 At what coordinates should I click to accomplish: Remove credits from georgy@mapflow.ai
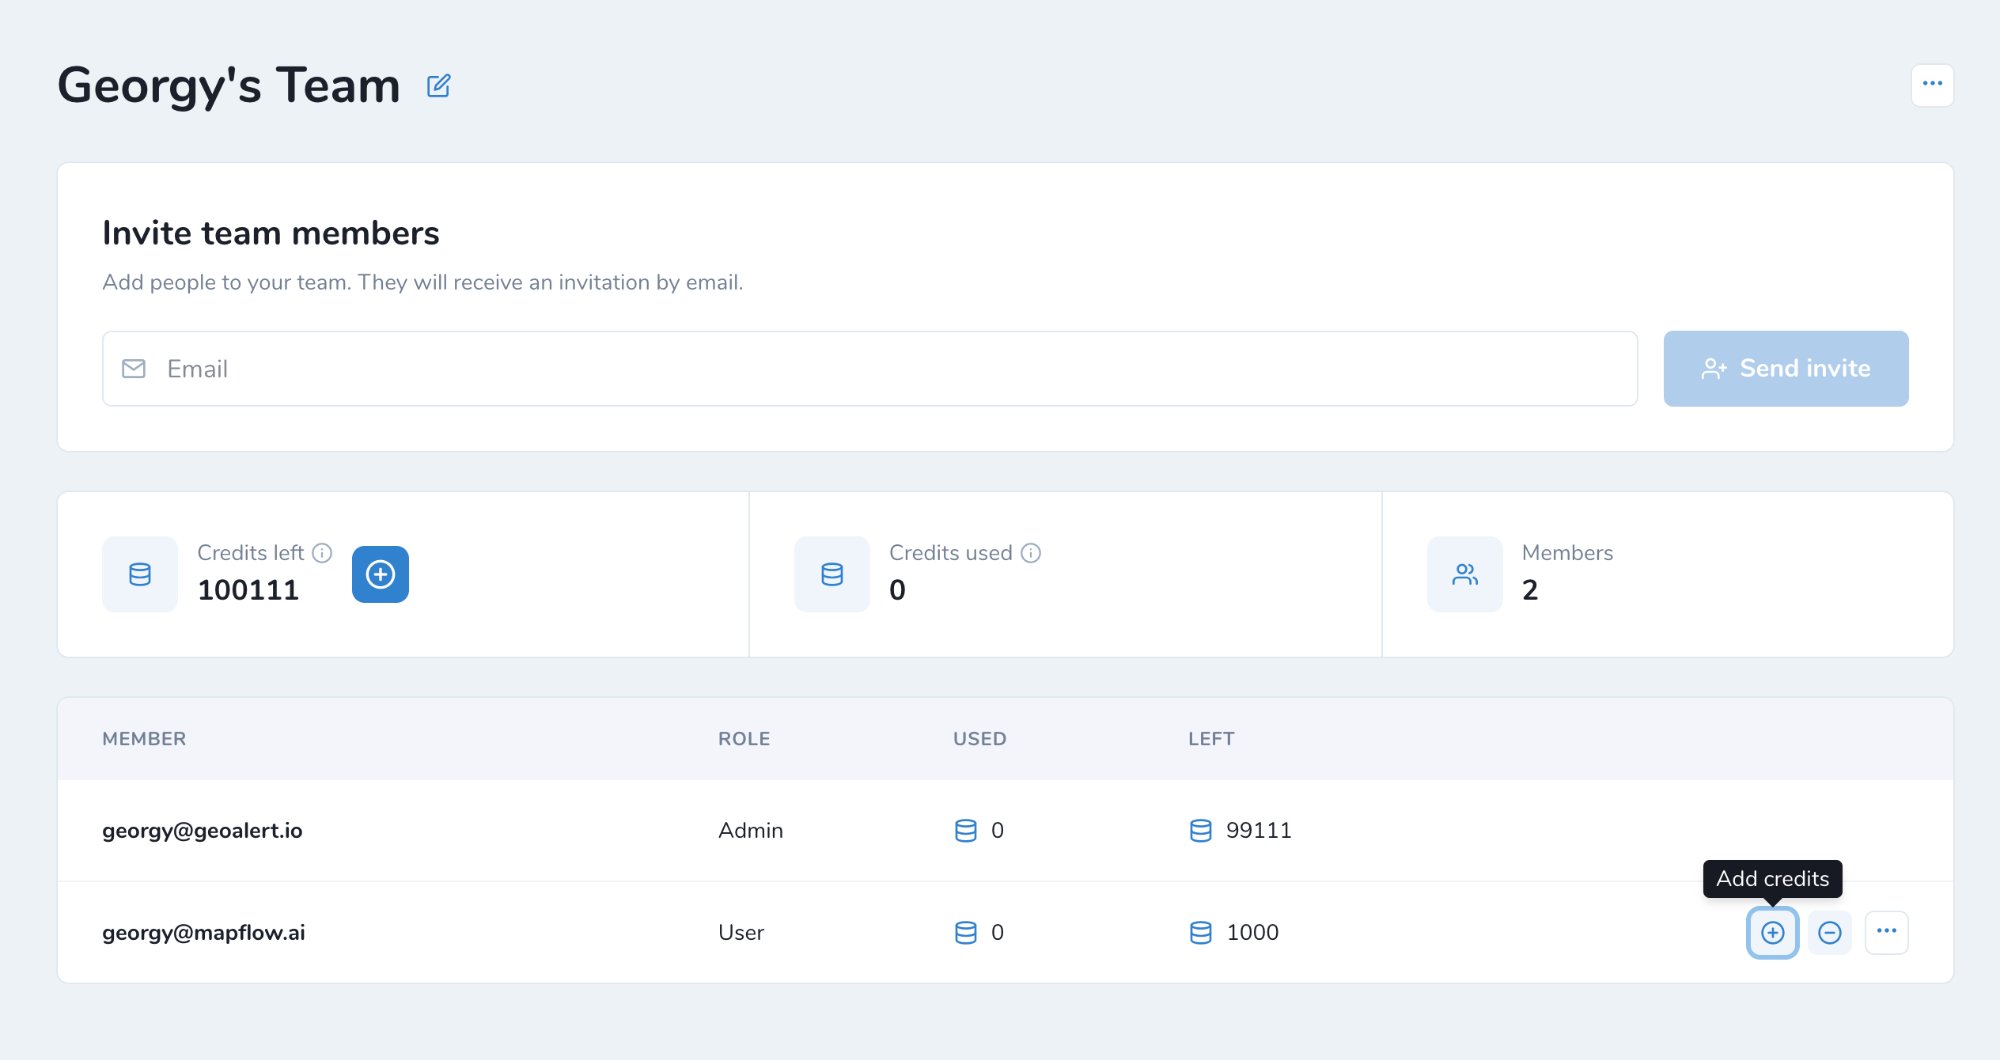click(x=1830, y=933)
